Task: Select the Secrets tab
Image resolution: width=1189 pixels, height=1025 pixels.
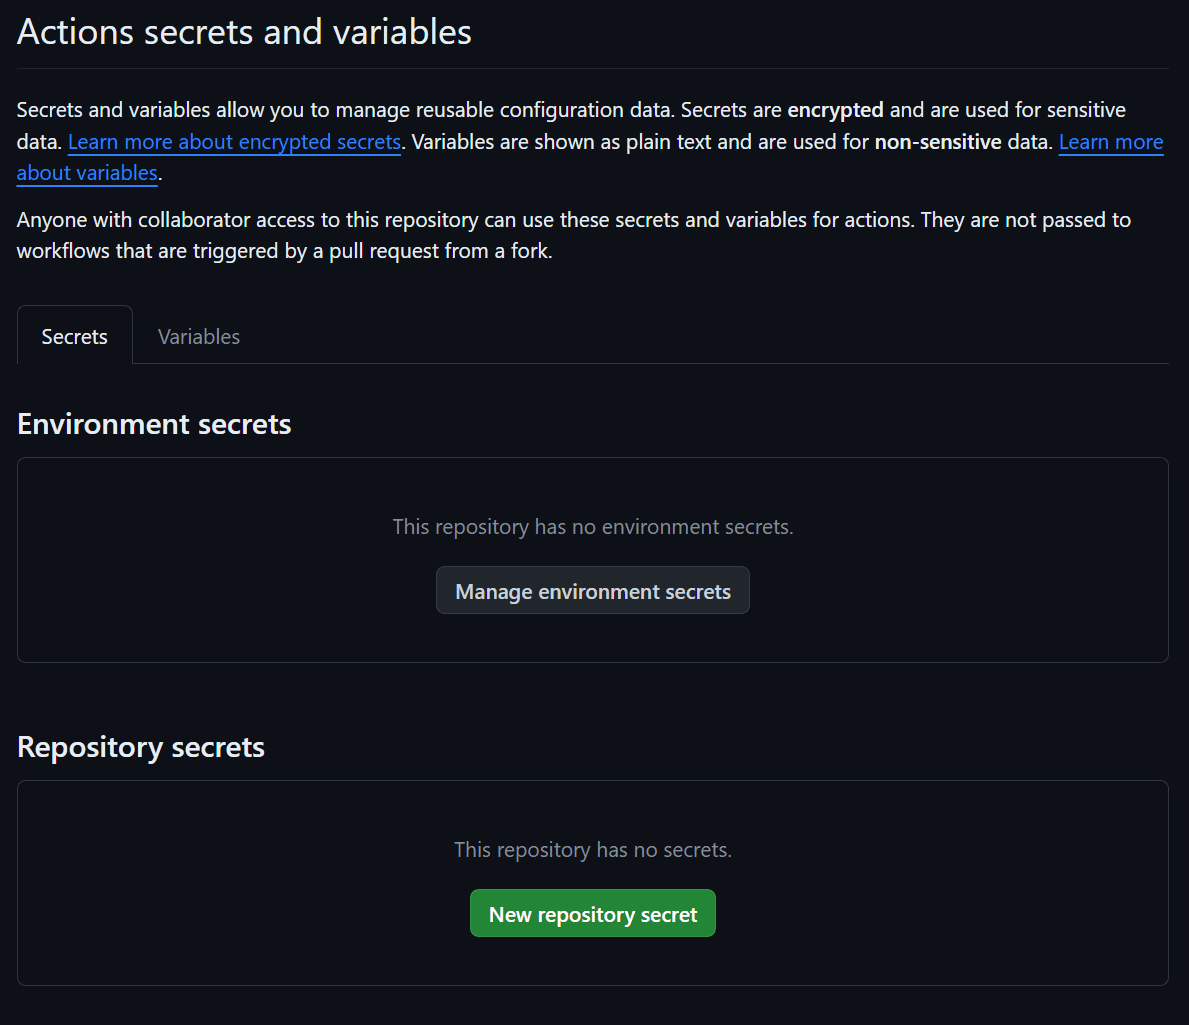Action: point(75,337)
